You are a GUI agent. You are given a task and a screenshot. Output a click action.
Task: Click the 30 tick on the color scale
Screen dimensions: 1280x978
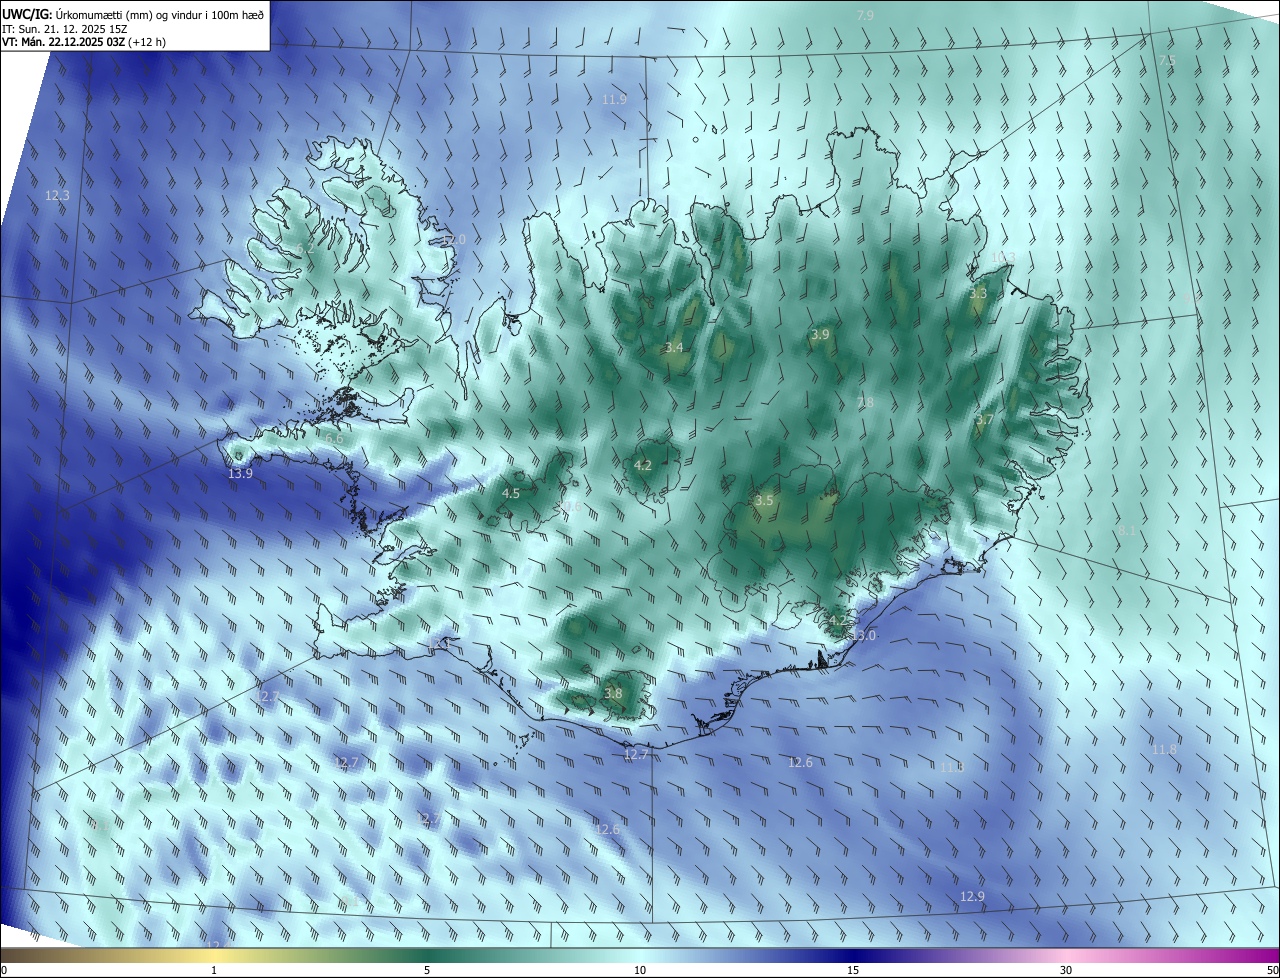(x=1066, y=970)
